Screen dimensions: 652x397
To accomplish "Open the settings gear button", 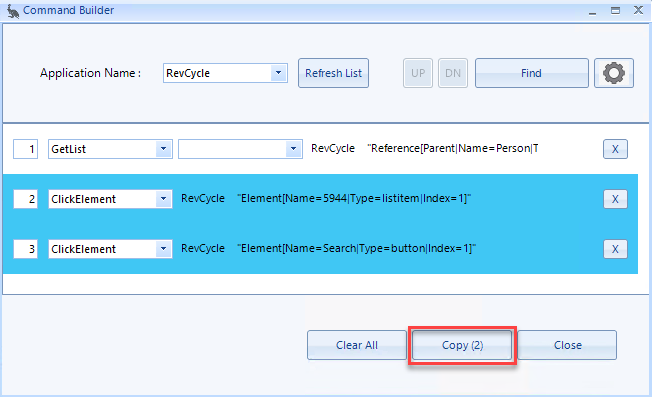I will [x=614, y=73].
